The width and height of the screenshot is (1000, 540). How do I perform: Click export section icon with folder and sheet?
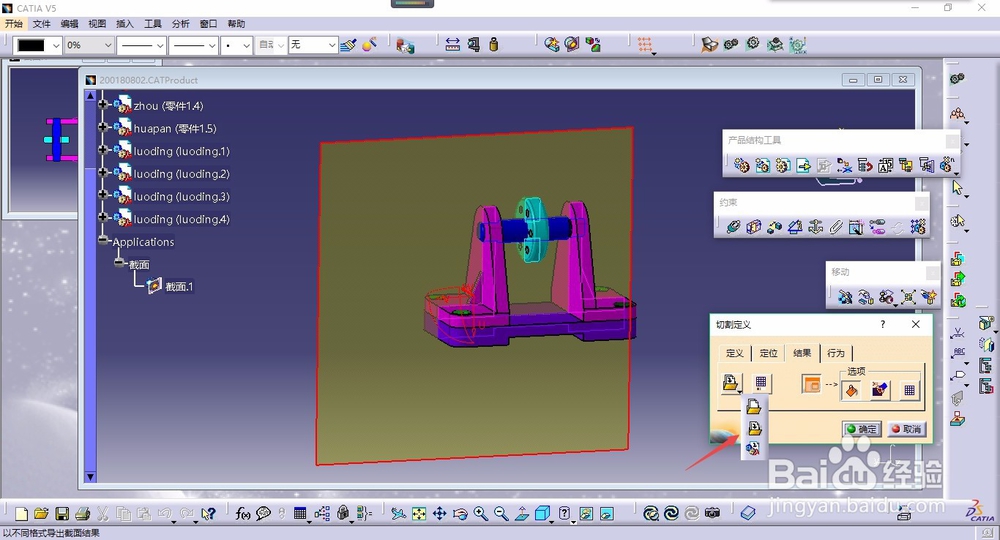tap(731, 383)
